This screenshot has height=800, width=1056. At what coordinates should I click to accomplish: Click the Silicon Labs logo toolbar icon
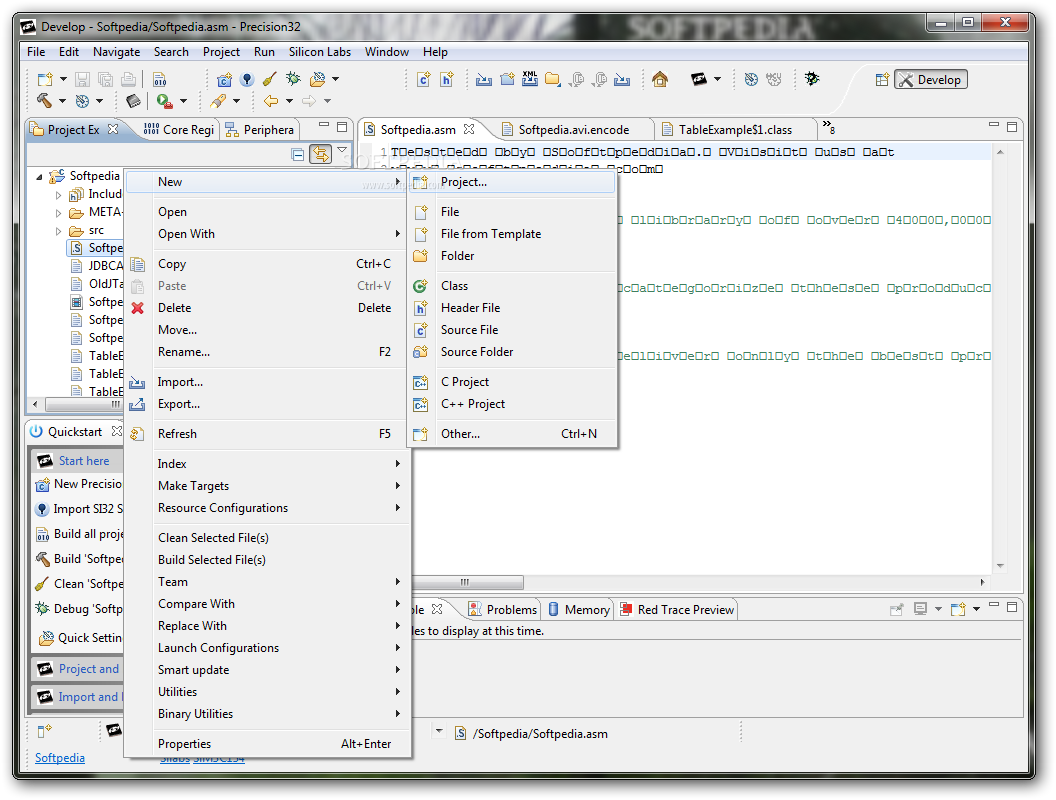click(699, 79)
